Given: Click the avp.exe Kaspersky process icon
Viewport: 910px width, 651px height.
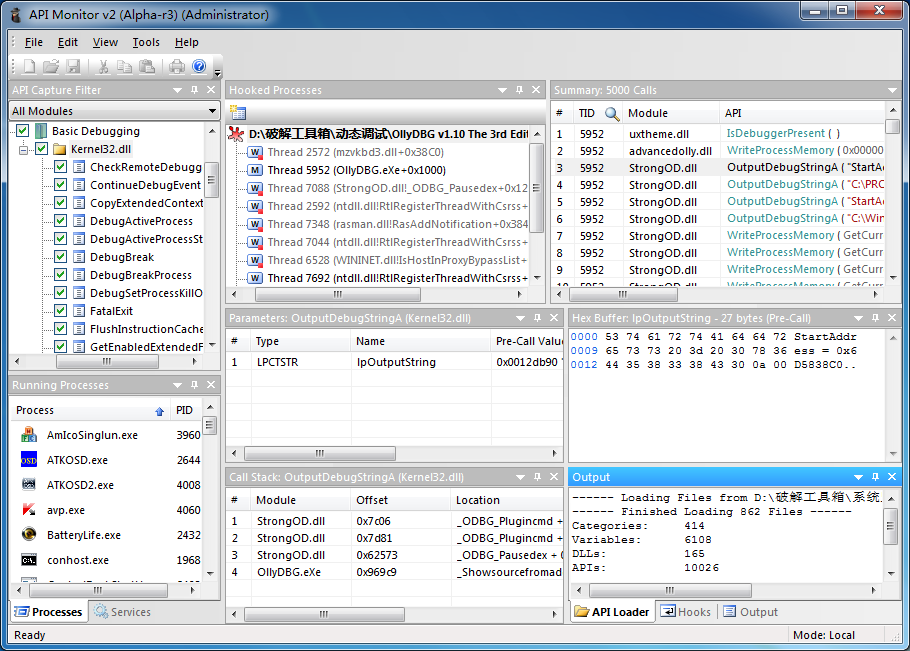Looking at the screenshot, I should [x=29, y=509].
